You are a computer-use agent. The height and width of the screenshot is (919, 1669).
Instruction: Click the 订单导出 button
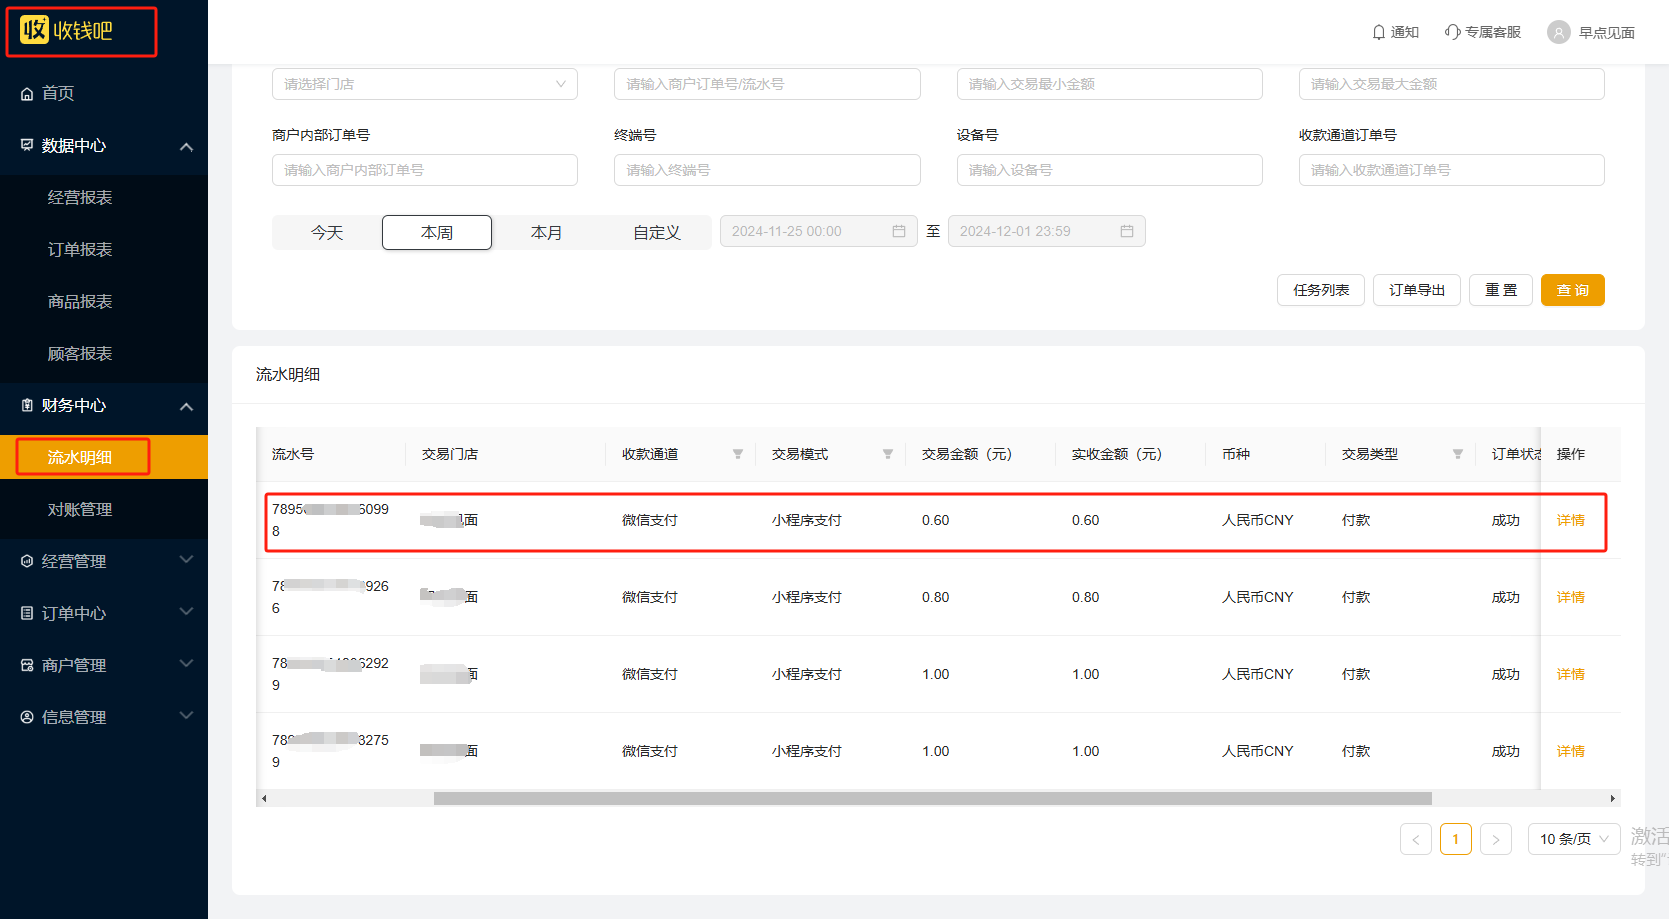(x=1416, y=290)
